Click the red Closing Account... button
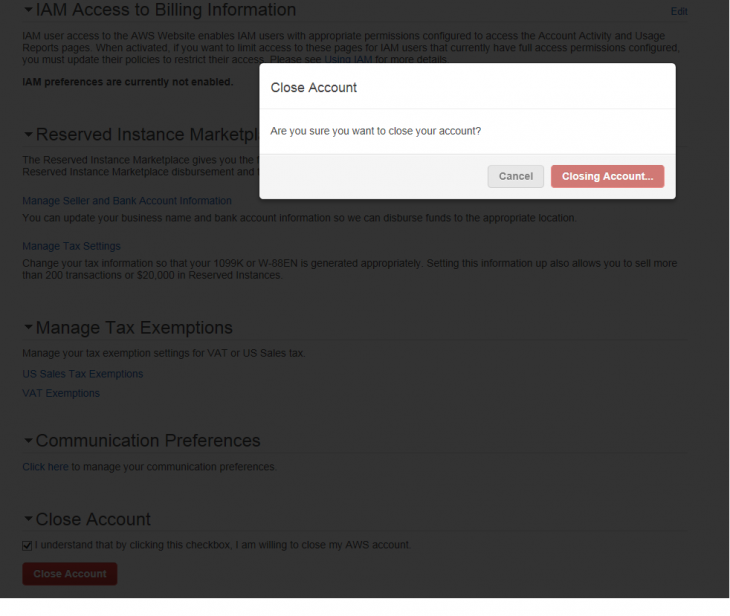 607,176
